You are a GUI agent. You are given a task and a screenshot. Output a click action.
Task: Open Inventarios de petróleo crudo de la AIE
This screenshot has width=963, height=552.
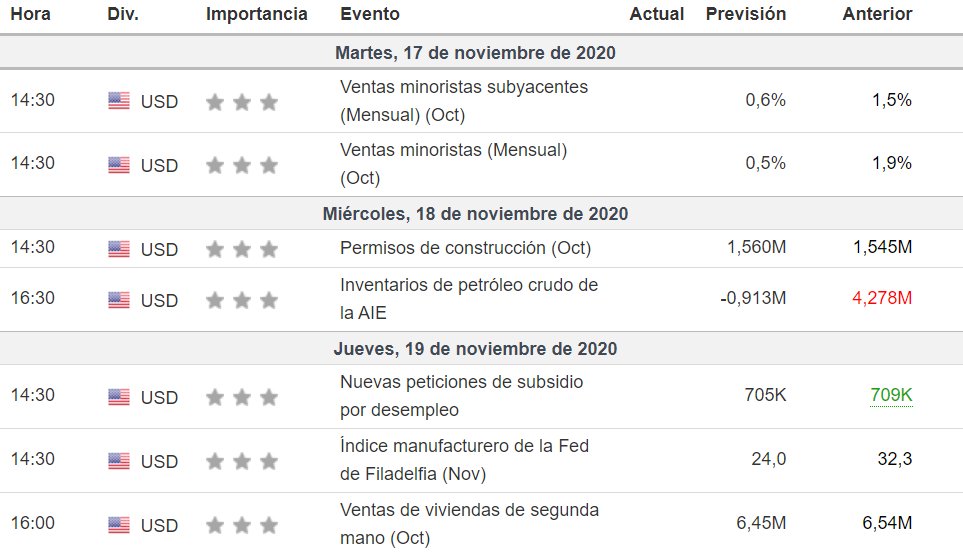pyautogui.click(x=468, y=298)
